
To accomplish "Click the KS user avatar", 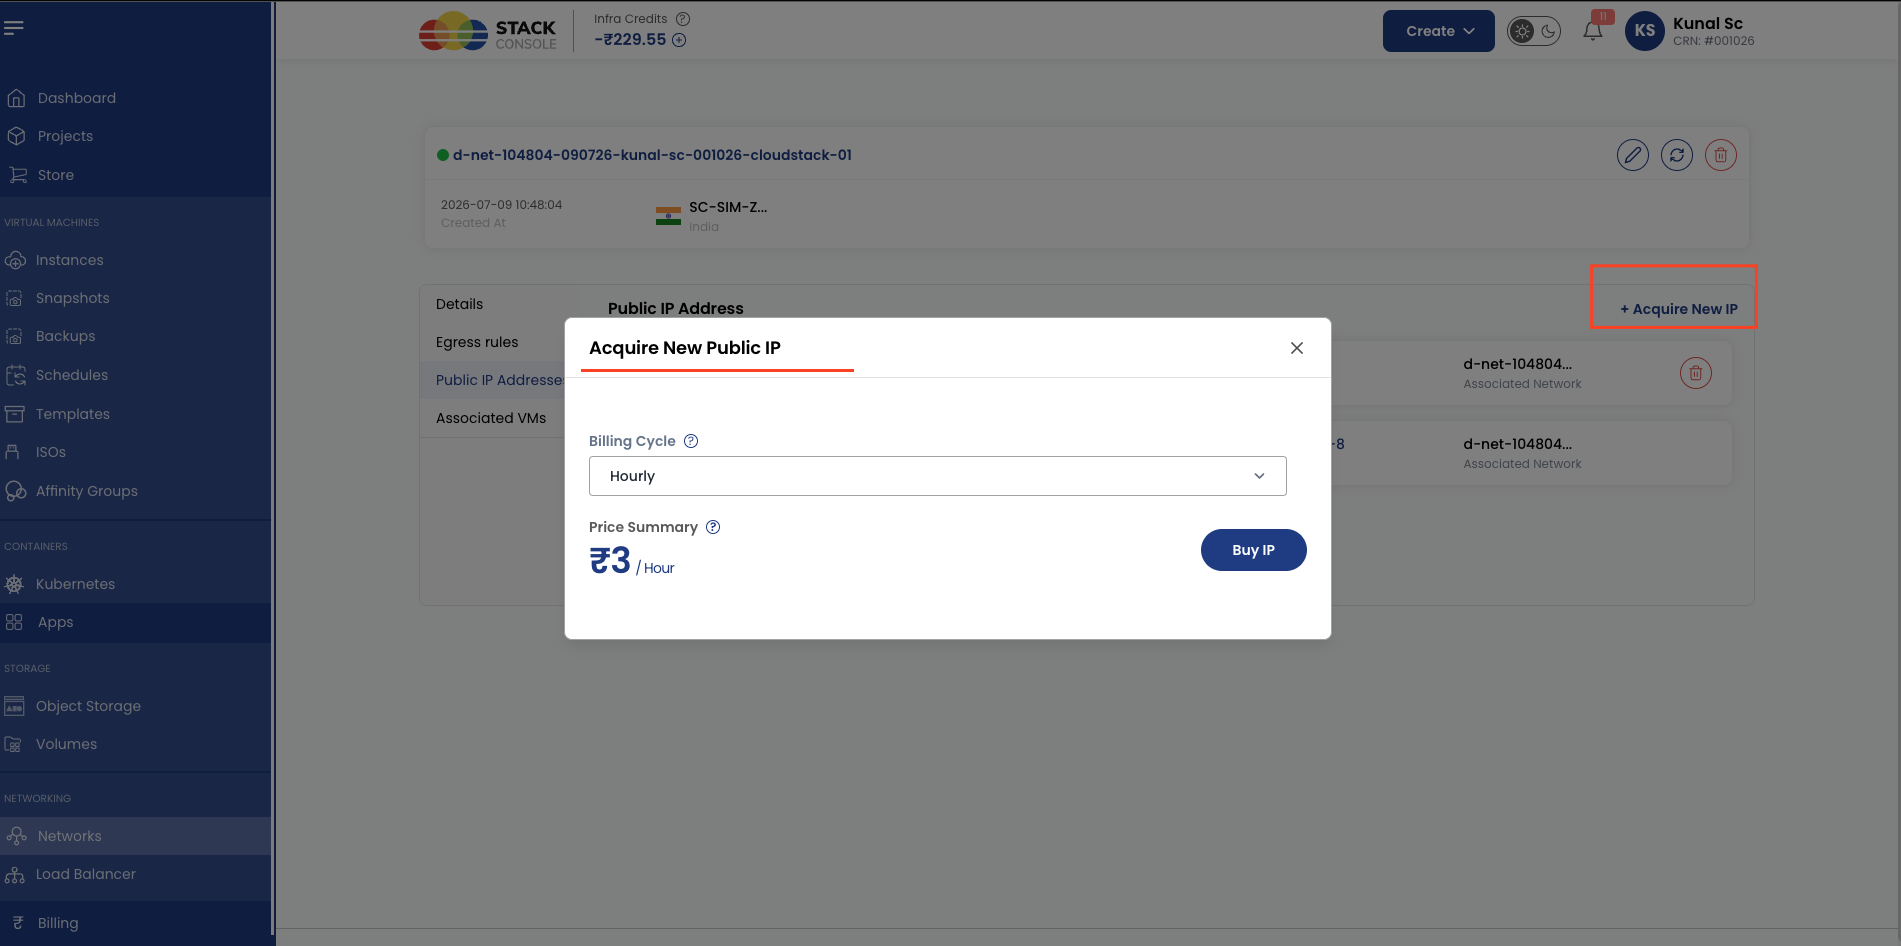I will point(1645,31).
